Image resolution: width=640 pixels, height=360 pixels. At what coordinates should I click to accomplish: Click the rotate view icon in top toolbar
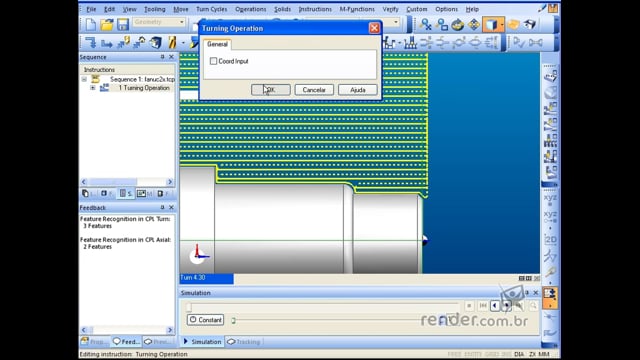click(x=458, y=24)
